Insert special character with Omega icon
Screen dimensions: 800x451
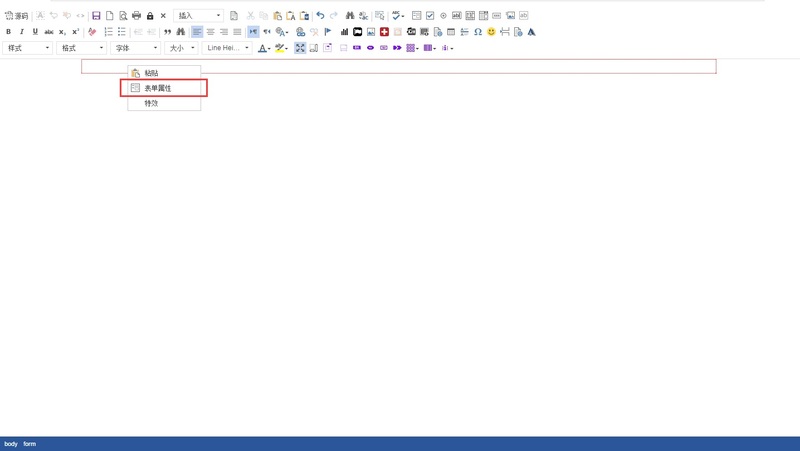pyautogui.click(x=478, y=32)
